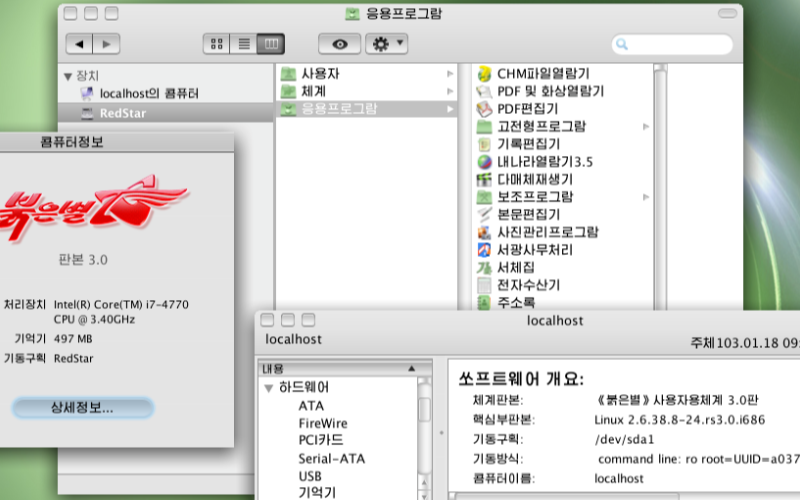Go back in the file browser
800x500 pixels.
point(79,44)
